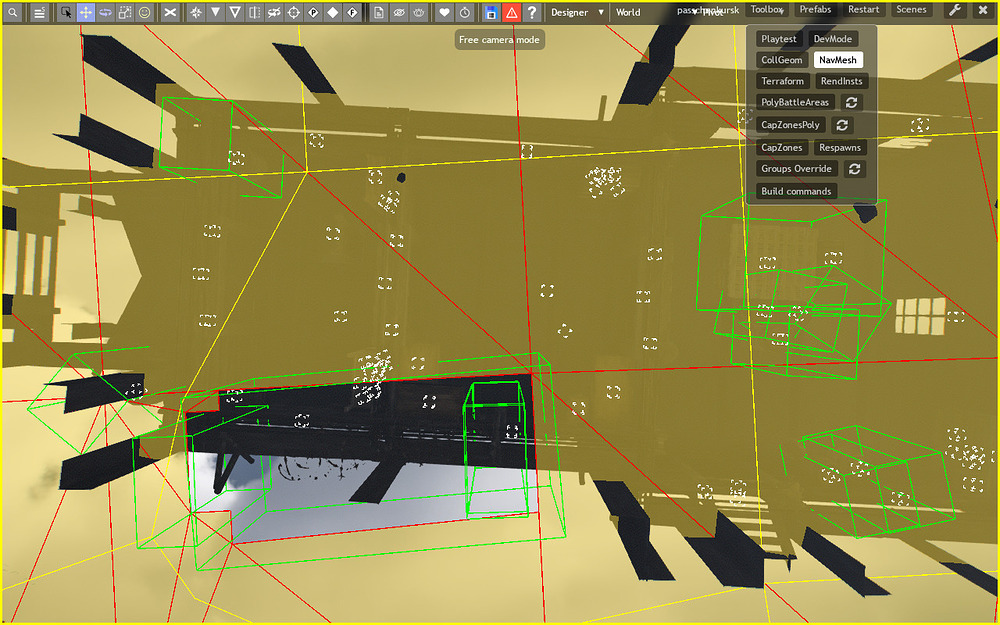Image resolution: width=1000 pixels, height=625 pixels.
Task: Open the Toolbox menu
Action: point(767,10)
